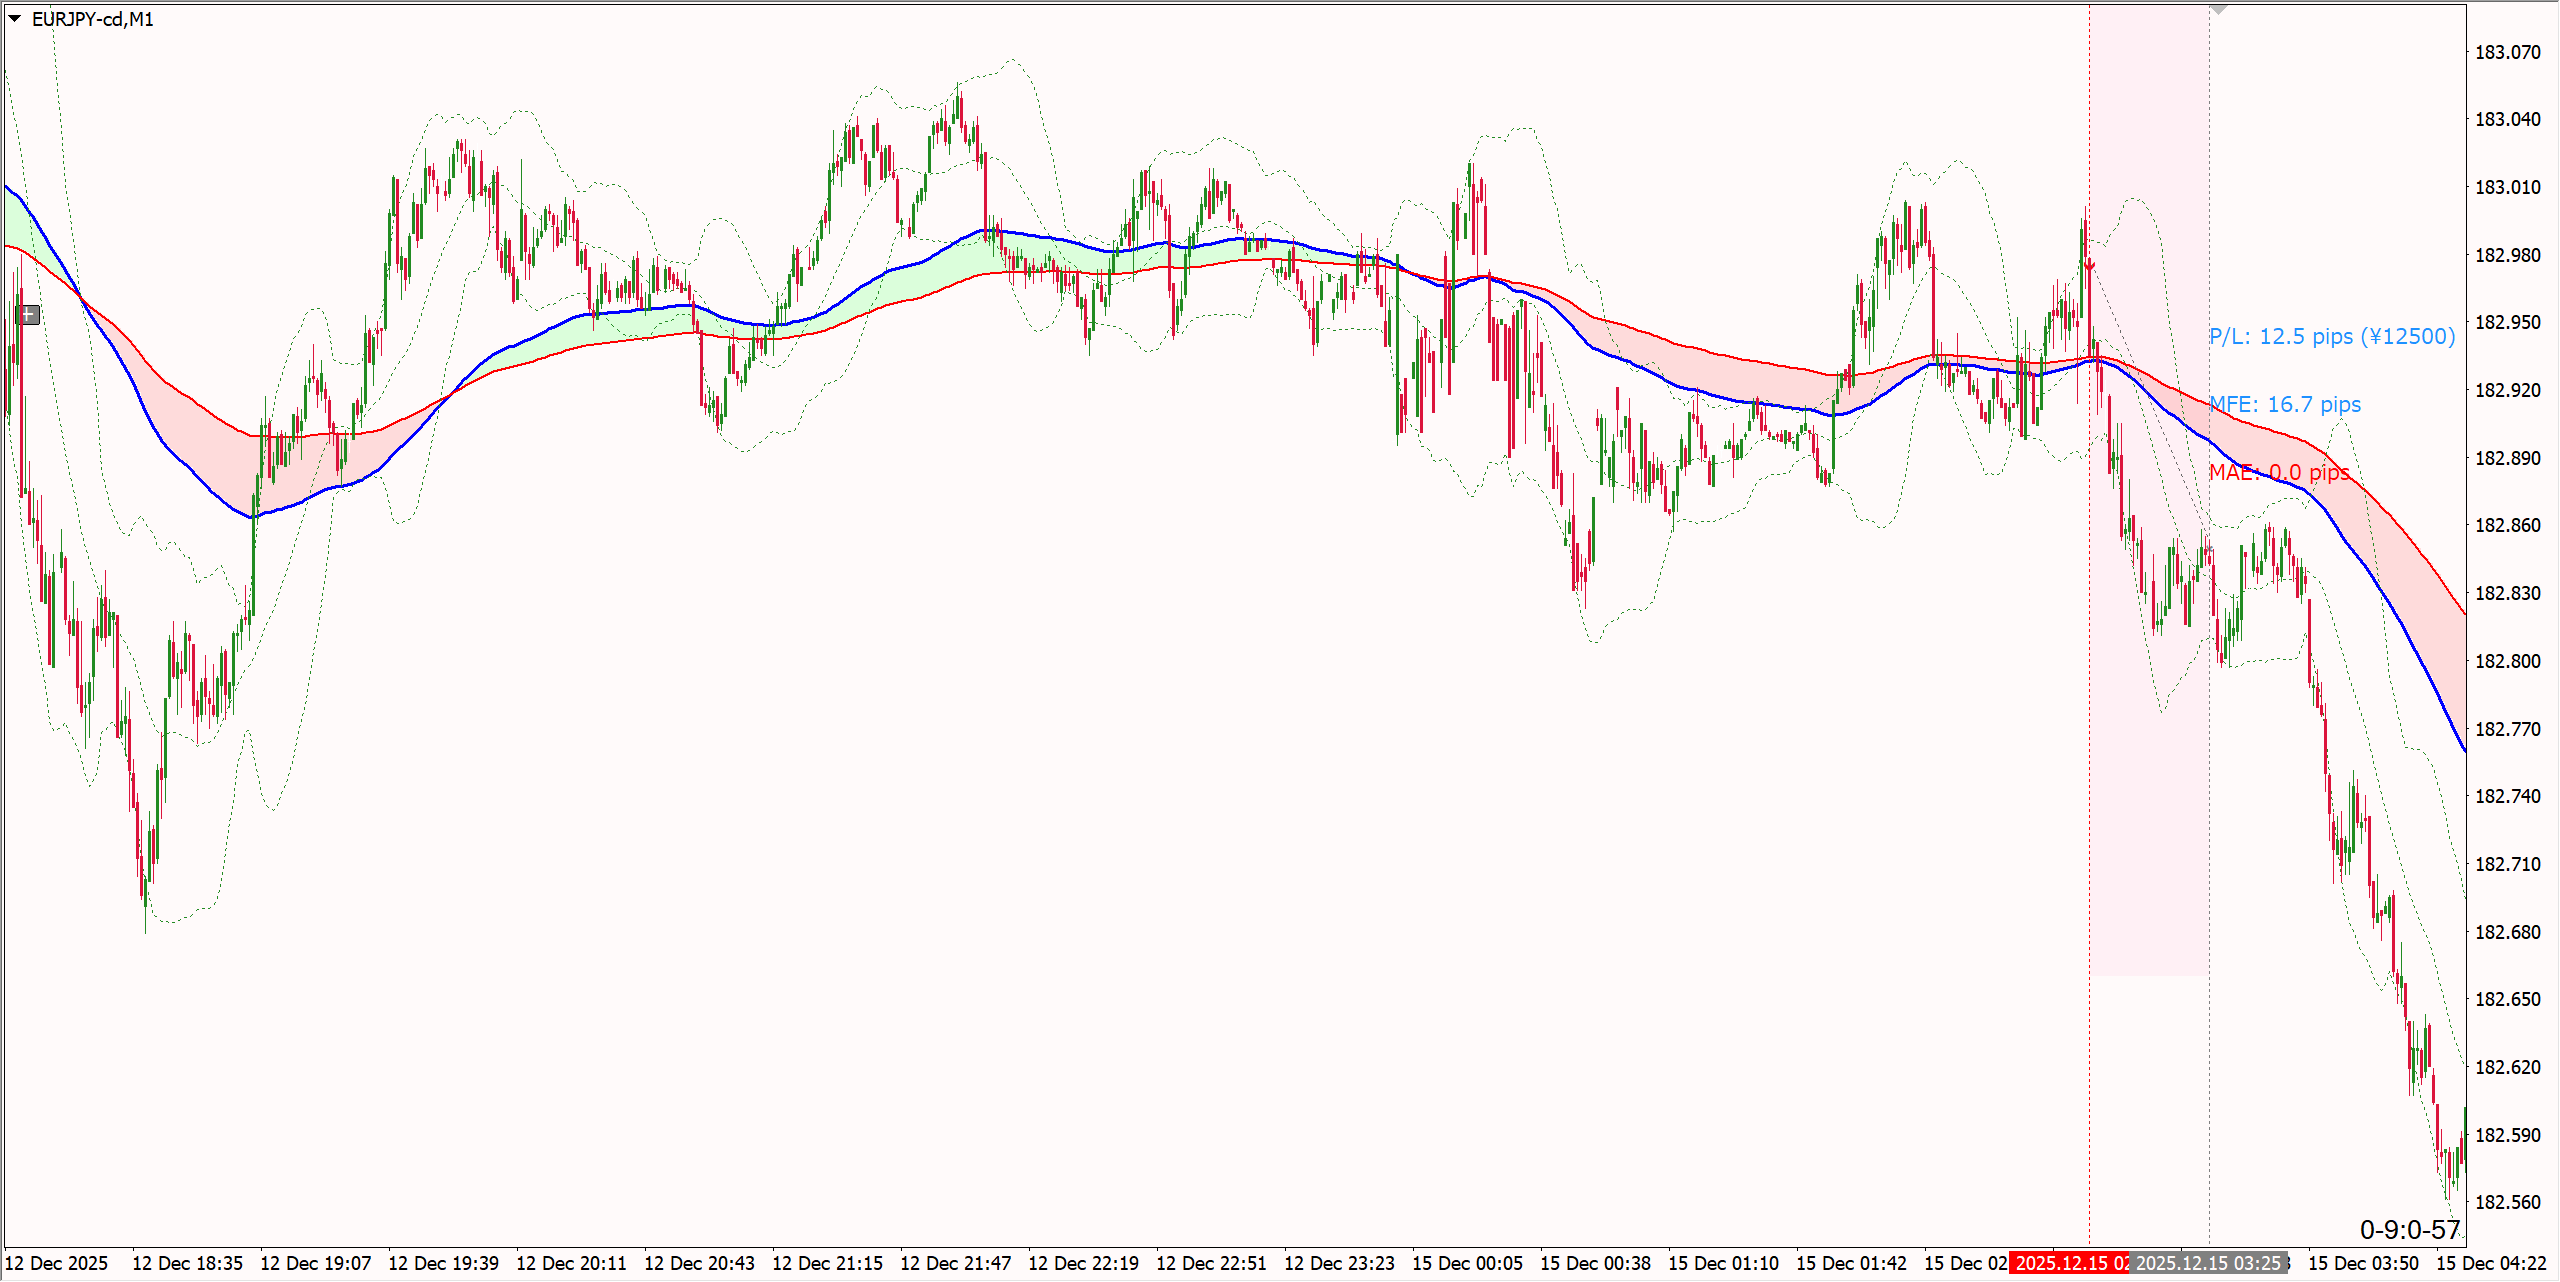
Task: Click the gray plus button on the chart
Action: 28,315
